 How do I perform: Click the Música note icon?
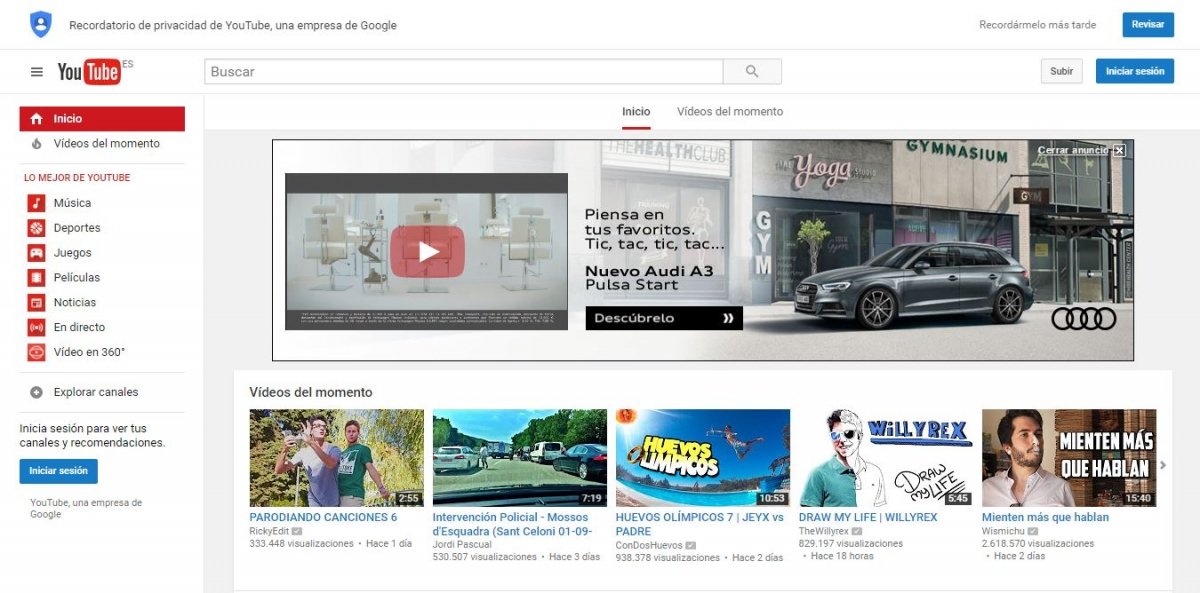[x=36, y=203]
